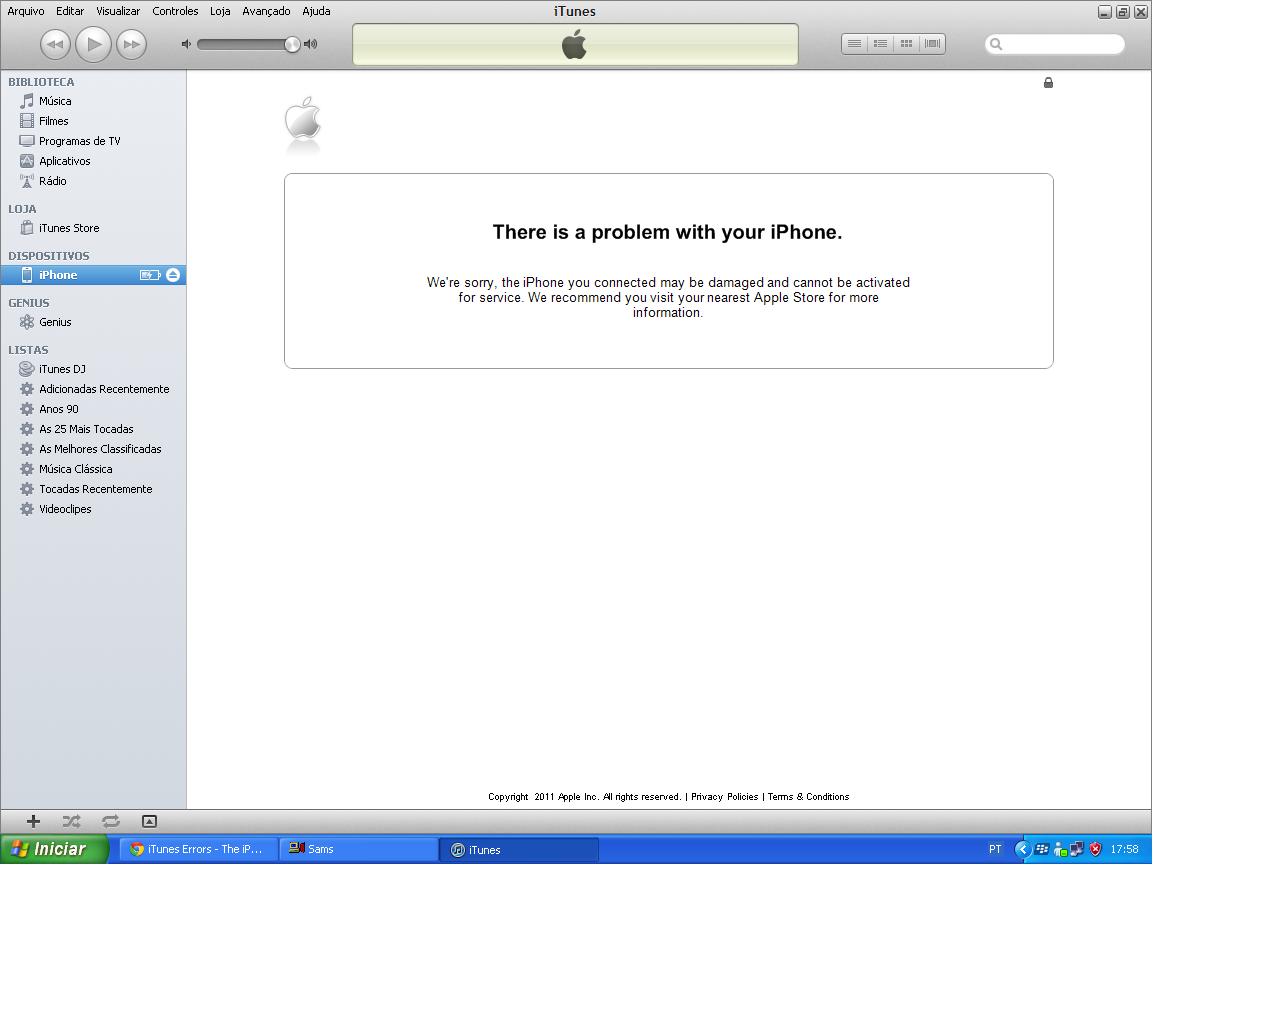
Task: Click the Play button
Action: (x=93, y=44)
